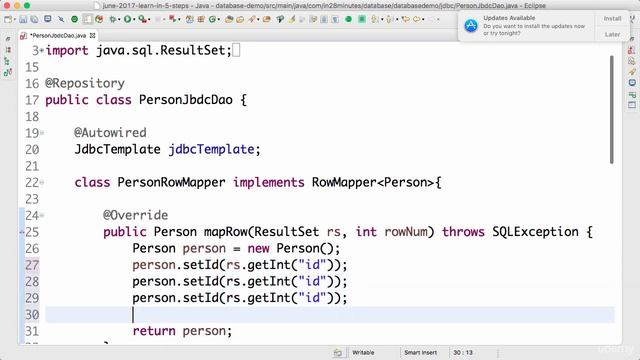640x360 pixels.
Task: Click the red globe icon beside the debug bug
Action: click(99, 19)
